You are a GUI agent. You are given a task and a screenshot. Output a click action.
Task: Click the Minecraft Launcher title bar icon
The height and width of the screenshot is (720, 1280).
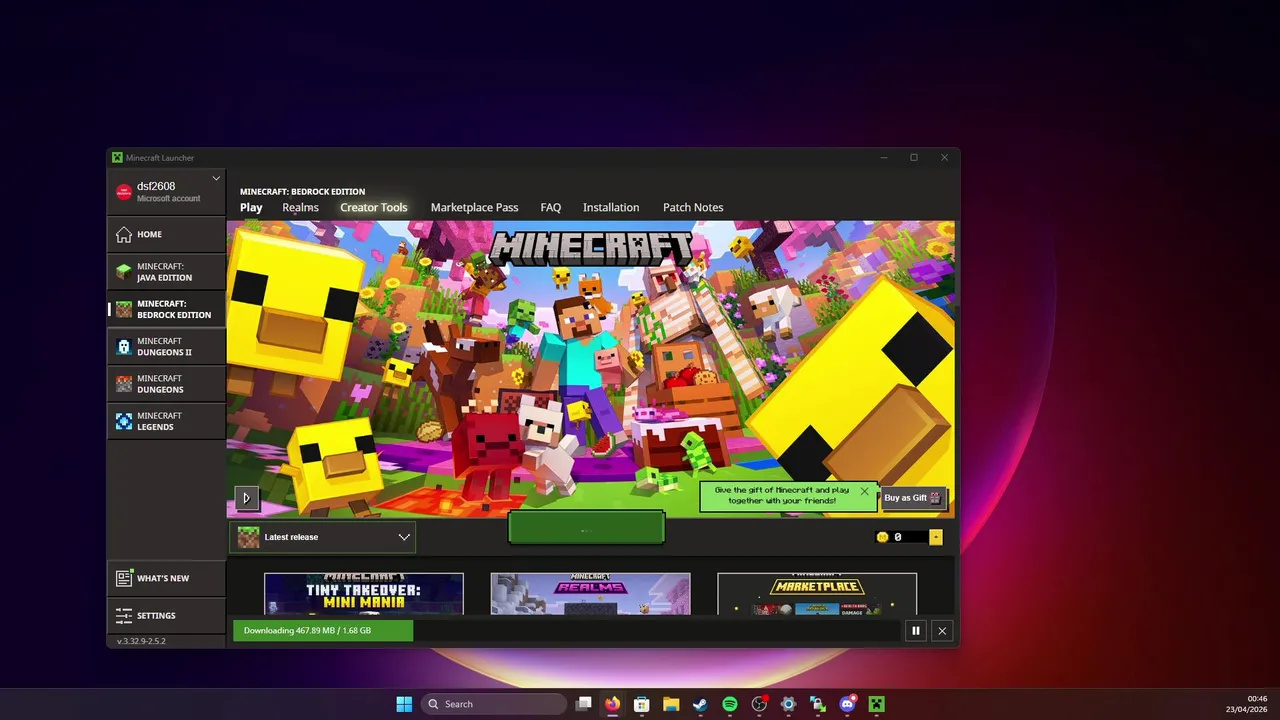(117, 157)
